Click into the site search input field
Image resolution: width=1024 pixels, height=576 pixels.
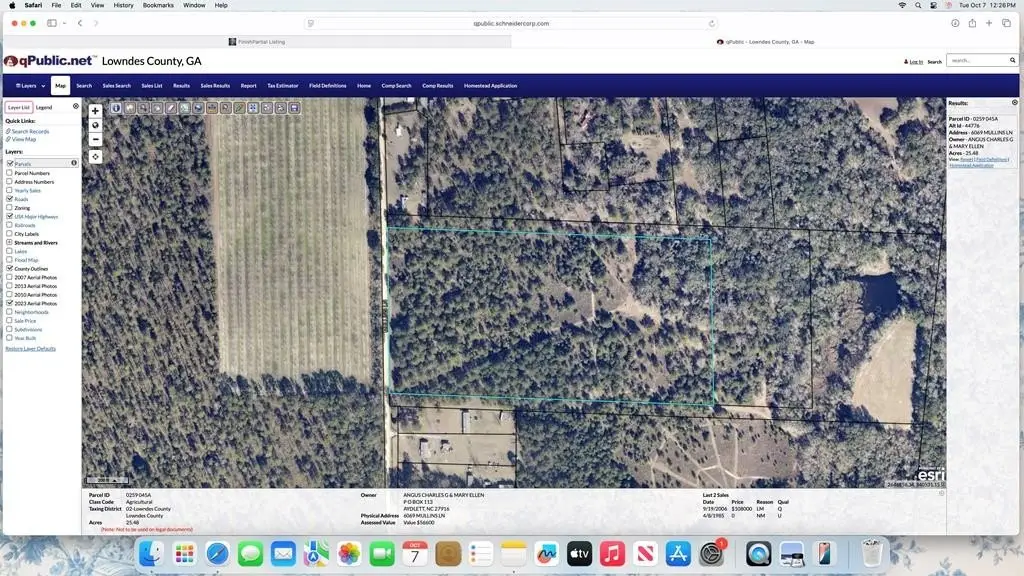(x=974, y=61)
